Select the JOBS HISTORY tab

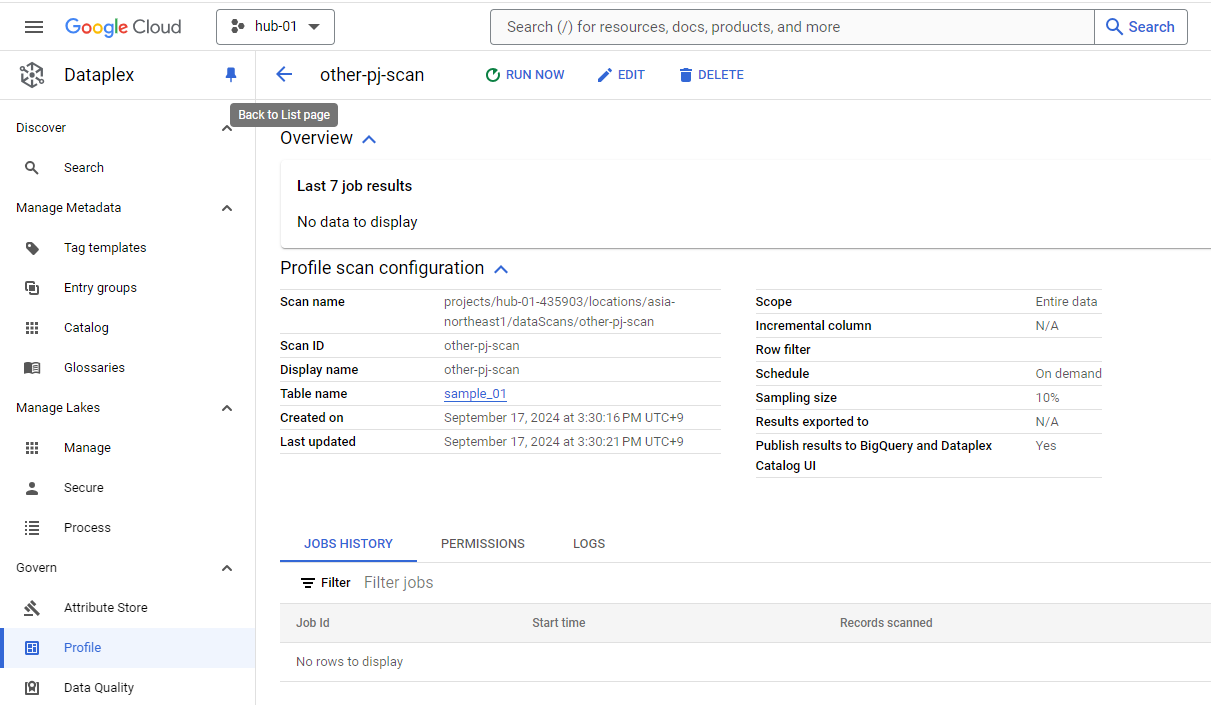click(x=348, y=544)
